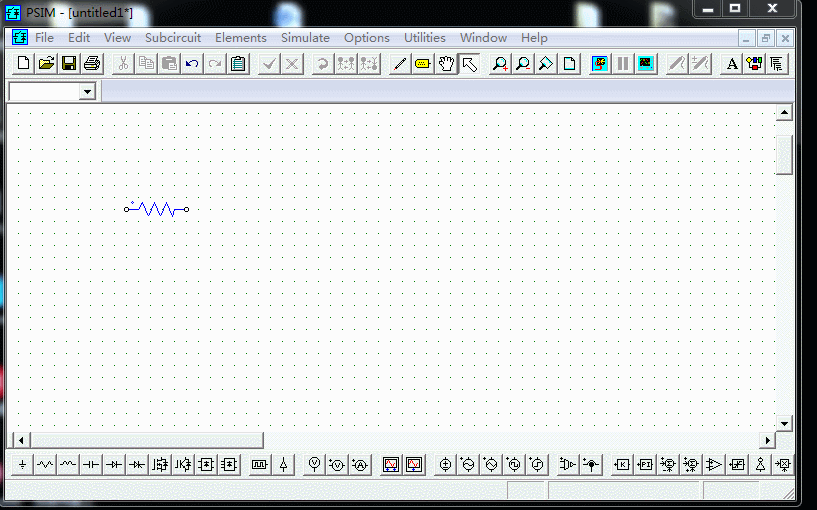Screen dimensions: 817x510
Task: Place an IGBT switch element
Action: pos(183,464)
